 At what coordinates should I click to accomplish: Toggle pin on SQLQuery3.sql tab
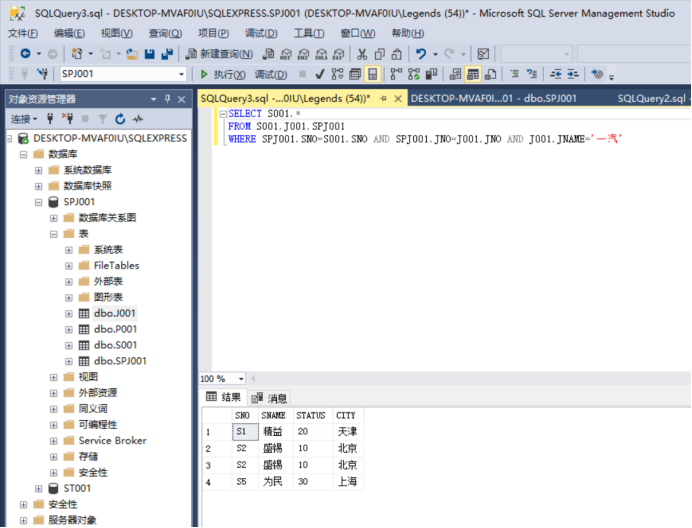coord(383,98)
